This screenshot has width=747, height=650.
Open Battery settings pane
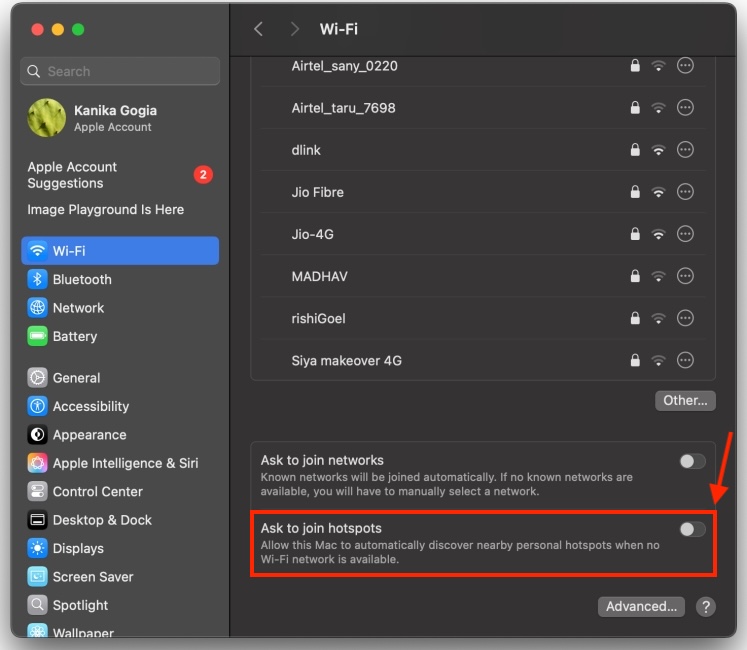coord(120,336)
